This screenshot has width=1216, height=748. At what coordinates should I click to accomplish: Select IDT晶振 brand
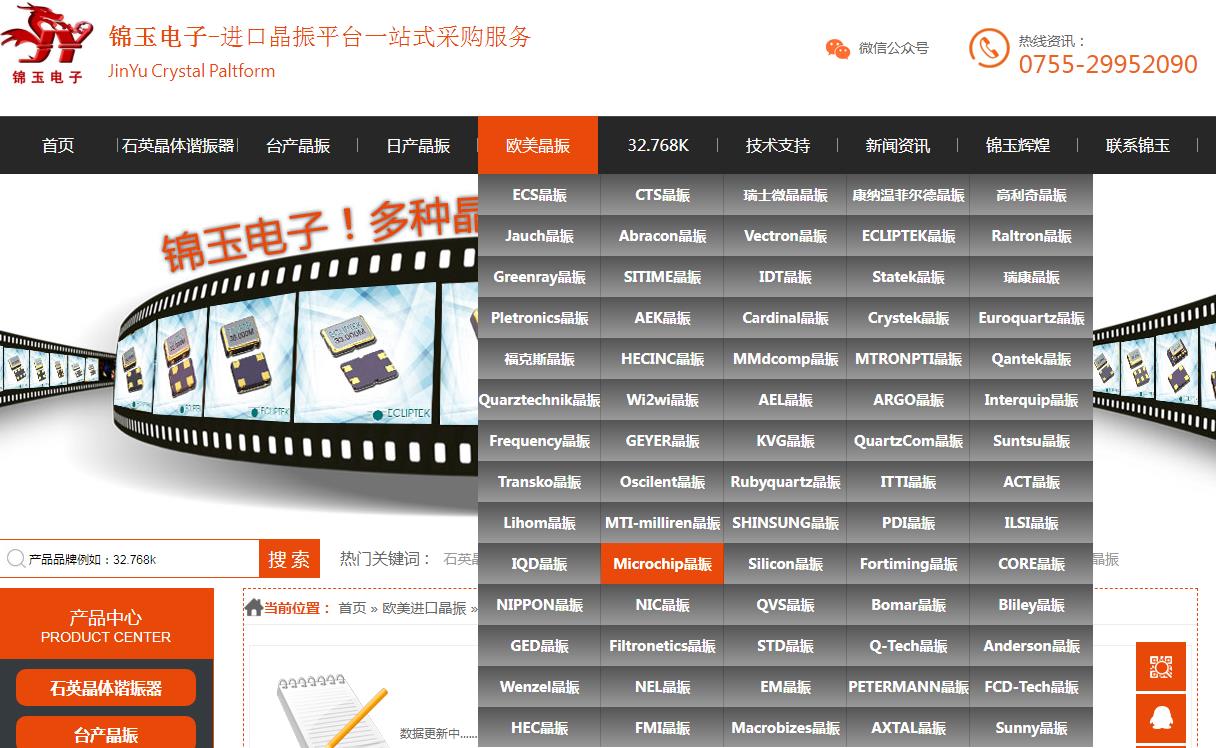point(785,277)
